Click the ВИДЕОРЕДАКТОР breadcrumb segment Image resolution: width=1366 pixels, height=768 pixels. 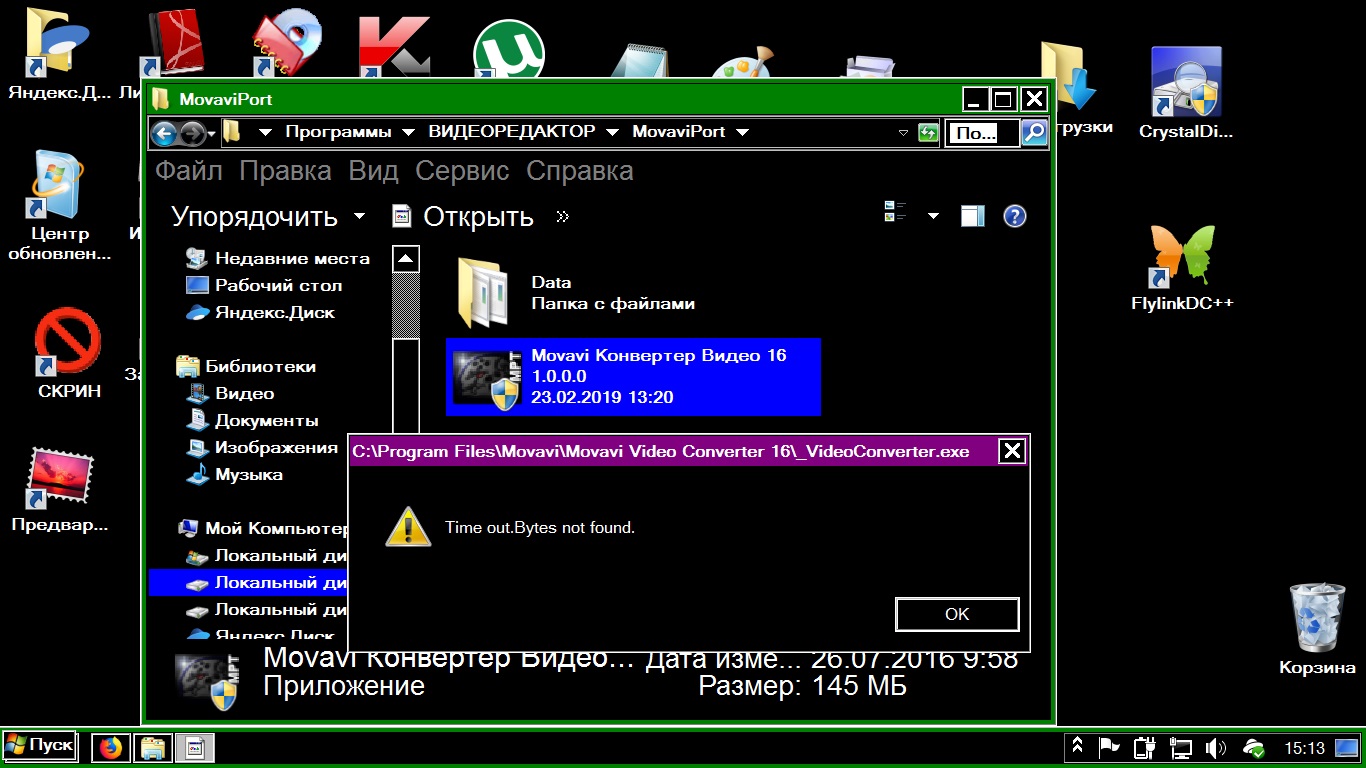click(512, 132)
